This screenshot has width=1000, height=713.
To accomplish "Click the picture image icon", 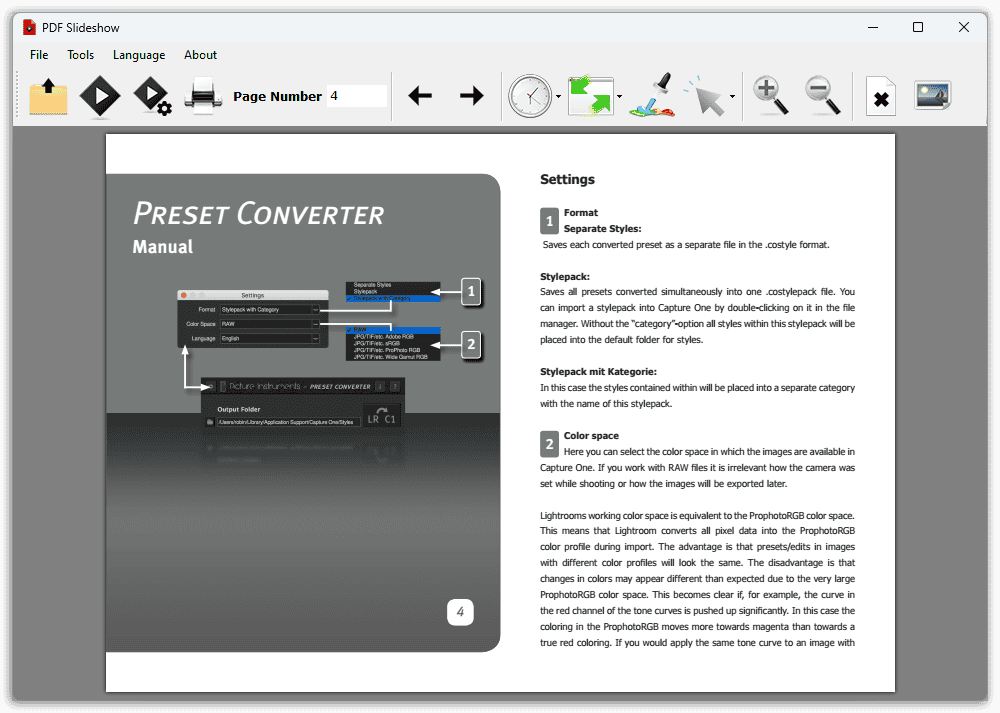I will [932, 96].
